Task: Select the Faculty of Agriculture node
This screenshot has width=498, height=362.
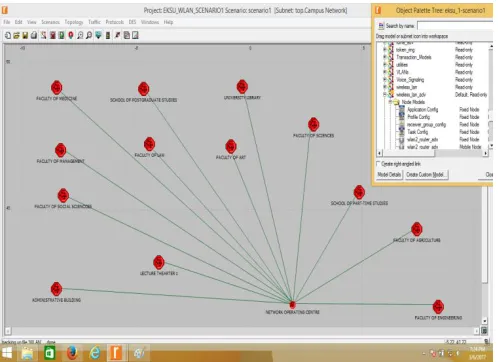Action: pyautogui.click(x=417, y=229)
